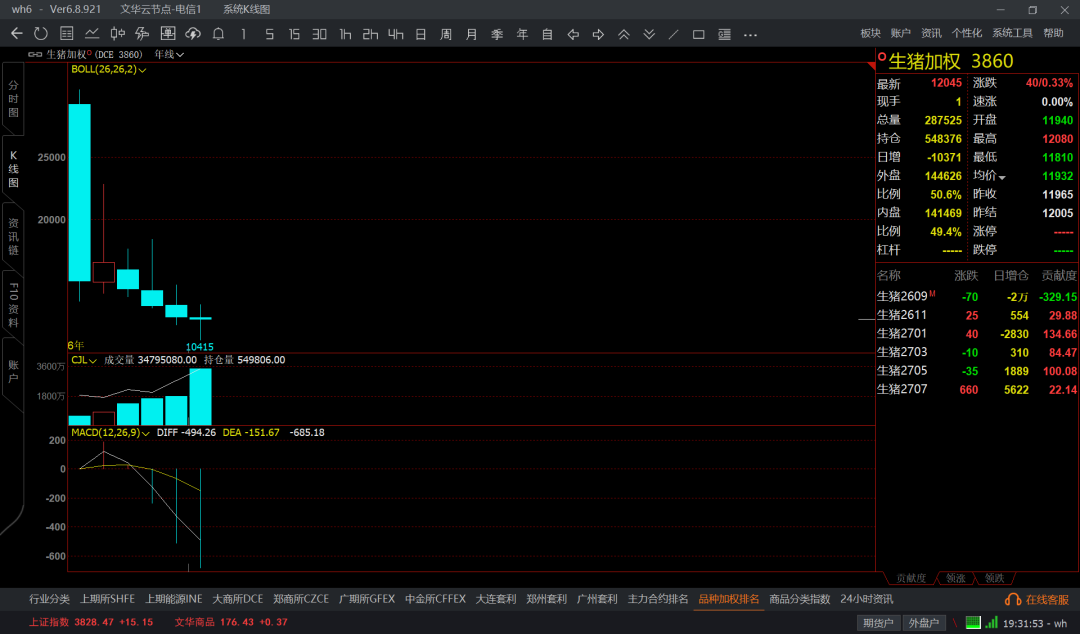This screenshot has height=634, width=1080.
Task: Click the 期货户 button
Action: (x=878, y=622)
